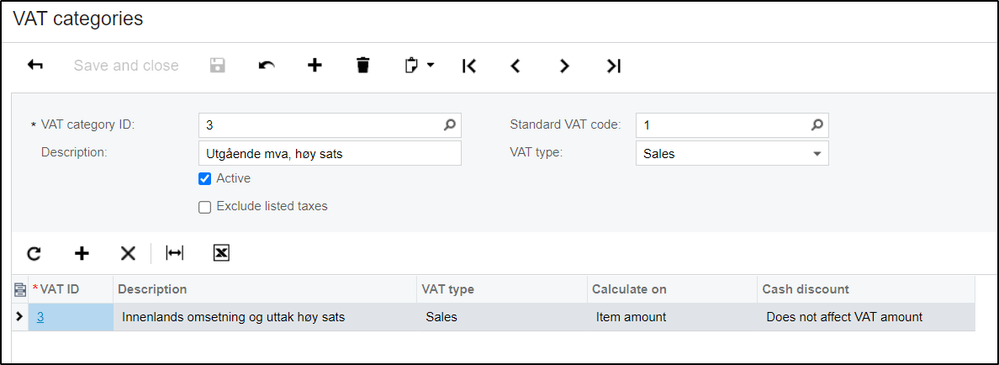Export grid to Excel
Image resolution: width=999 pixels, height=365 pixels.
[x=221, y=254]
